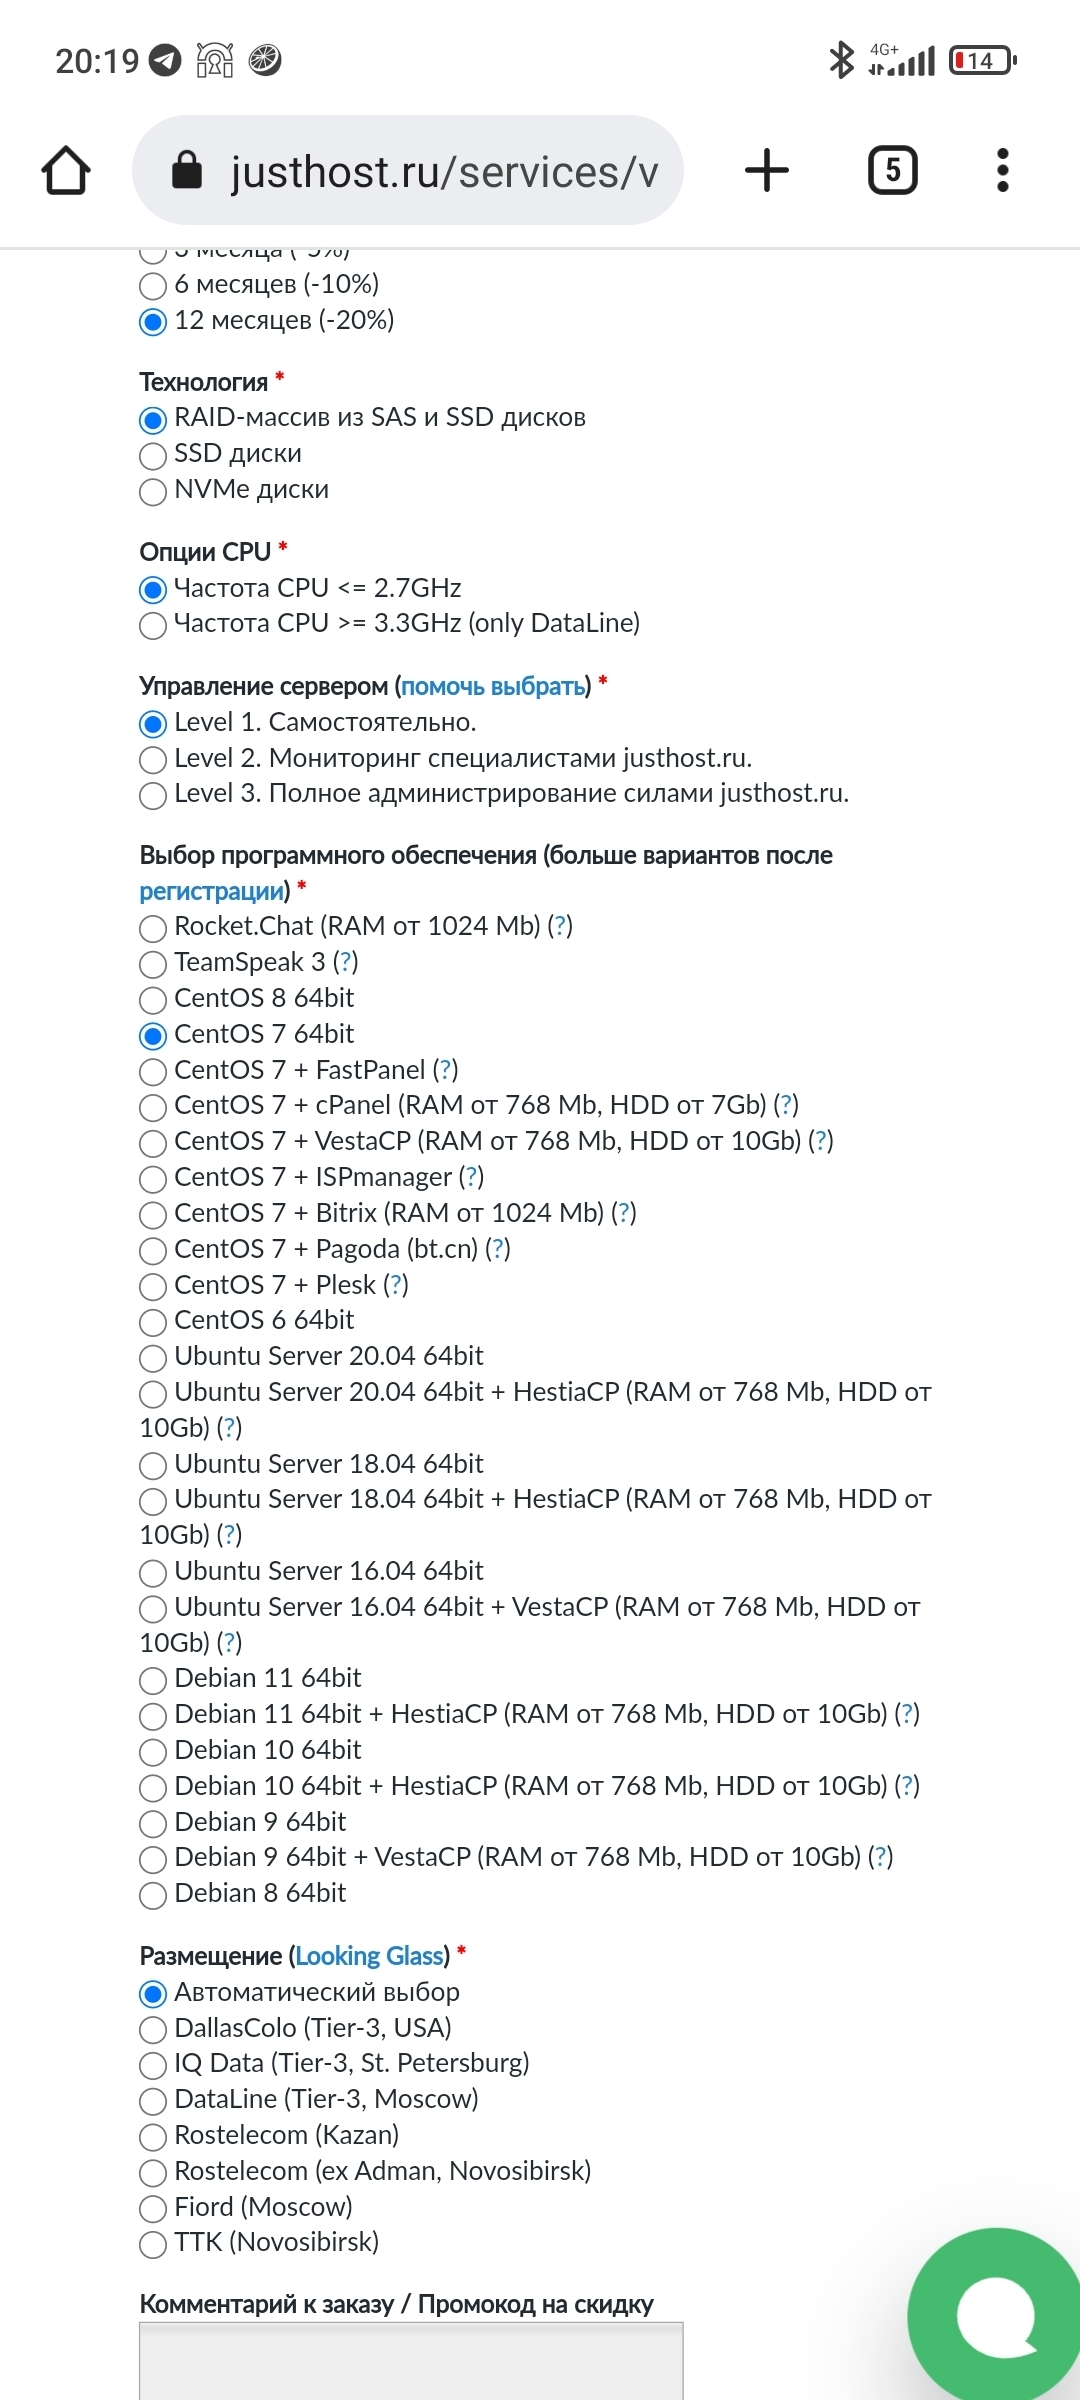This screenshot has height=2400, width=1080.
Task: Pick DataLine (Tier-3, Moscow) location
Action: click(x=153, y=2100)
